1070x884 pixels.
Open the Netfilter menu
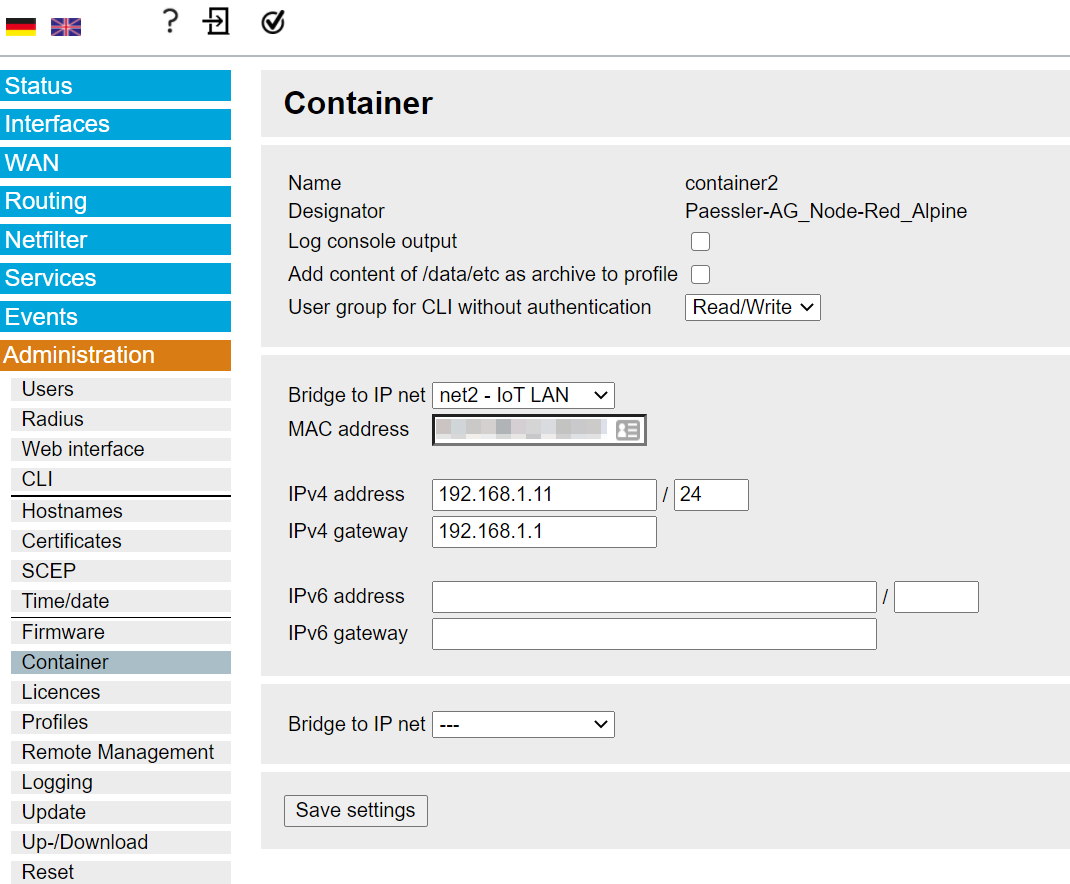[x=115, y=240]
